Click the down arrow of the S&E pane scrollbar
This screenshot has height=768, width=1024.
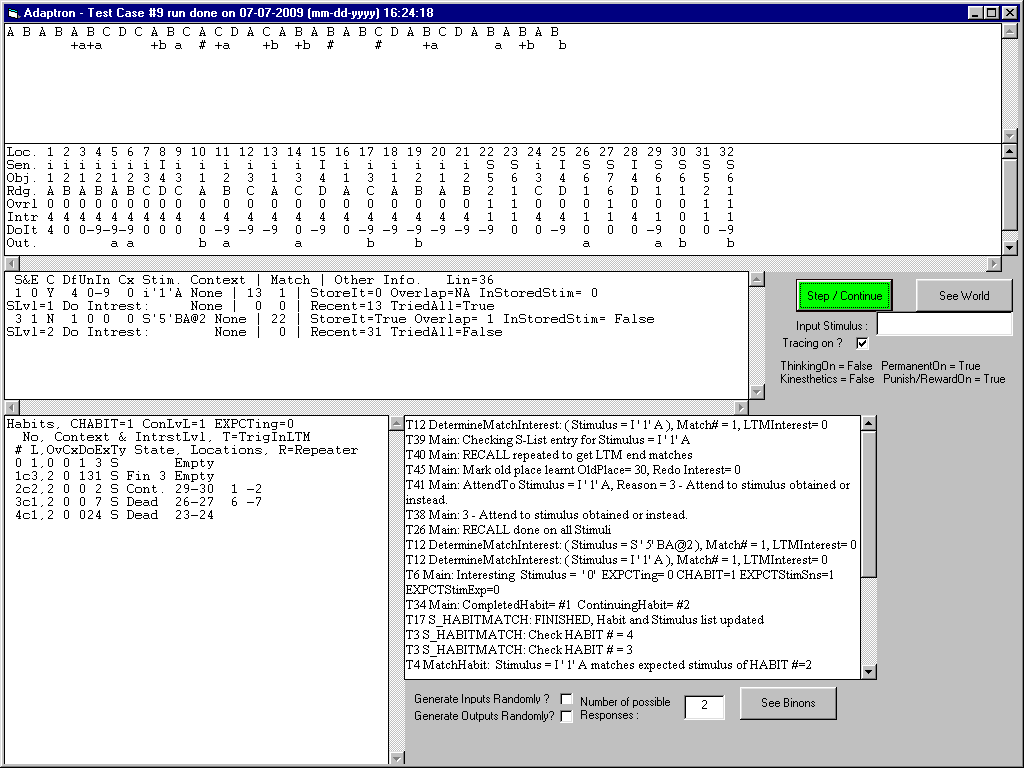pyautogui.click(x=756, y=392)
